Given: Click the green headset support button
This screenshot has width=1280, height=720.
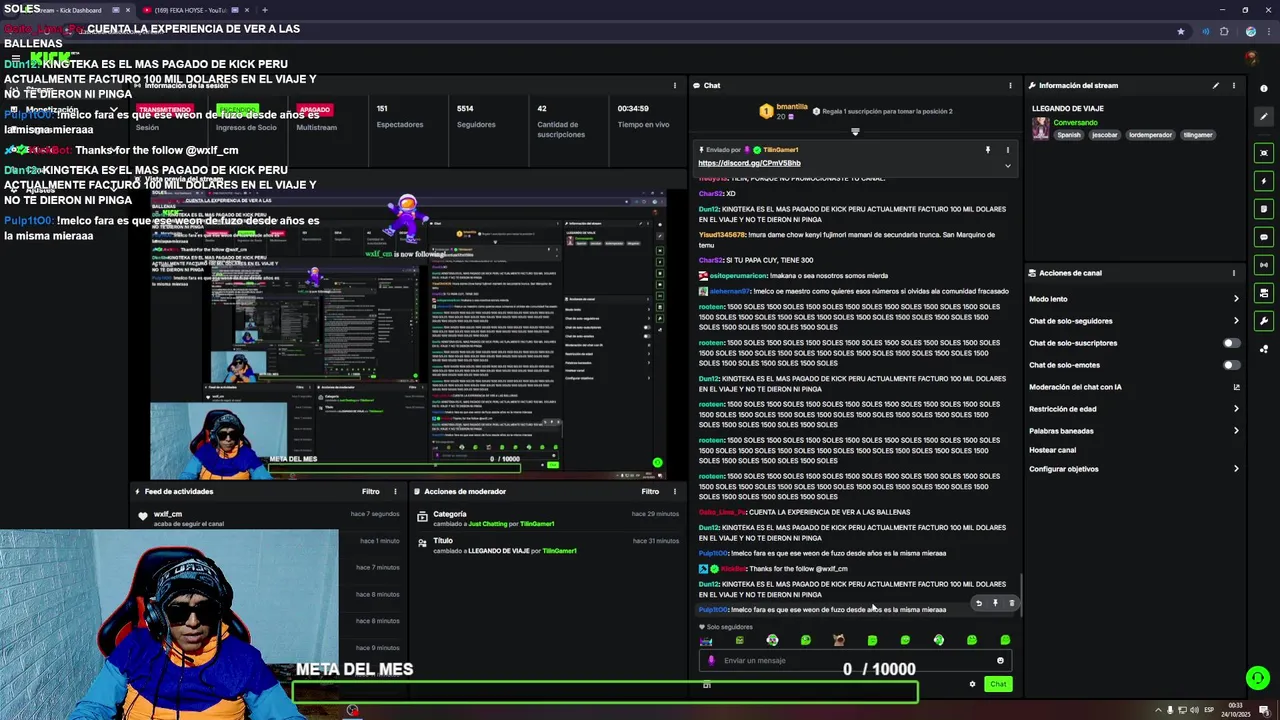Looking at the screenshot, I should point(1258,678).
